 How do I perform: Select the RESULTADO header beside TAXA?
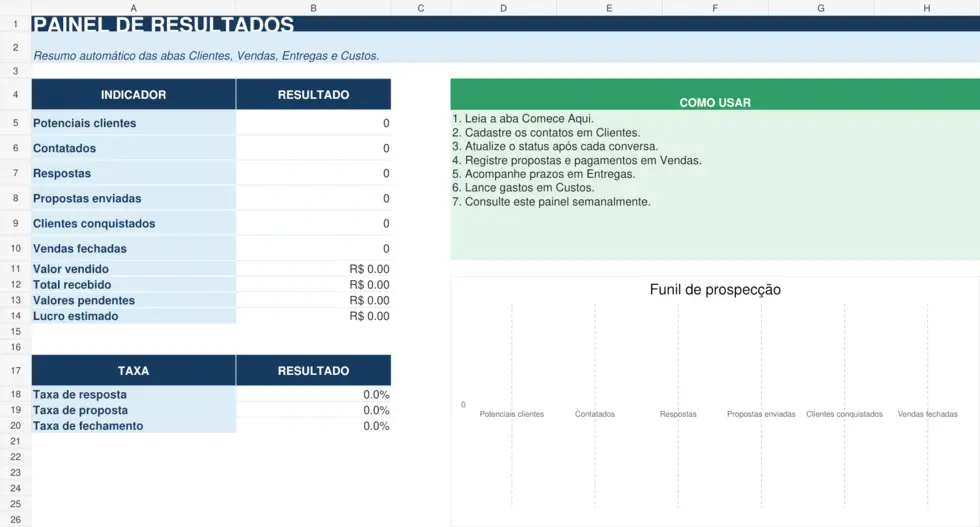[x=313, y=371]
